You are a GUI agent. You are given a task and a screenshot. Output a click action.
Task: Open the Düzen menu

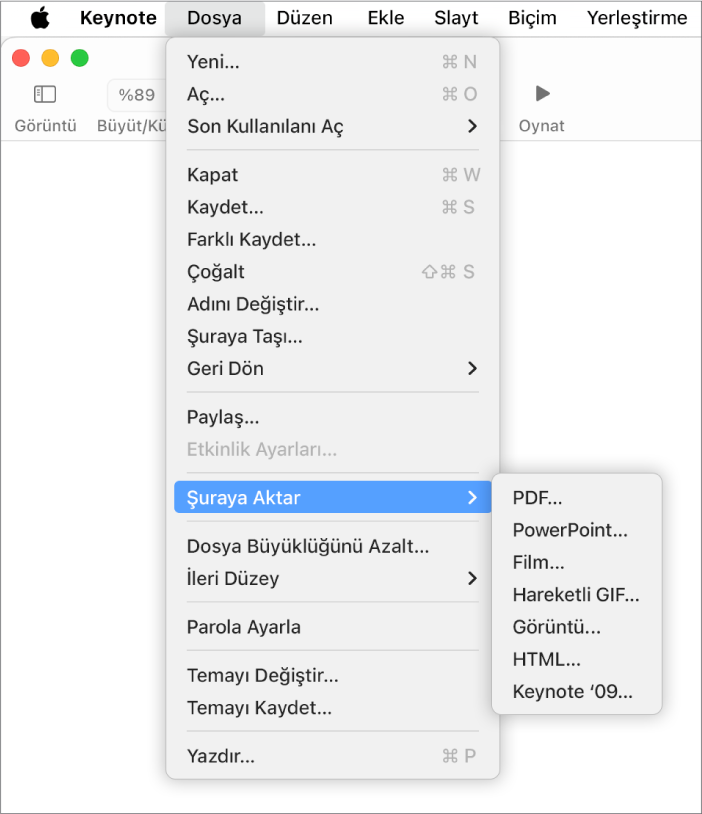click(x=305, y=18)
